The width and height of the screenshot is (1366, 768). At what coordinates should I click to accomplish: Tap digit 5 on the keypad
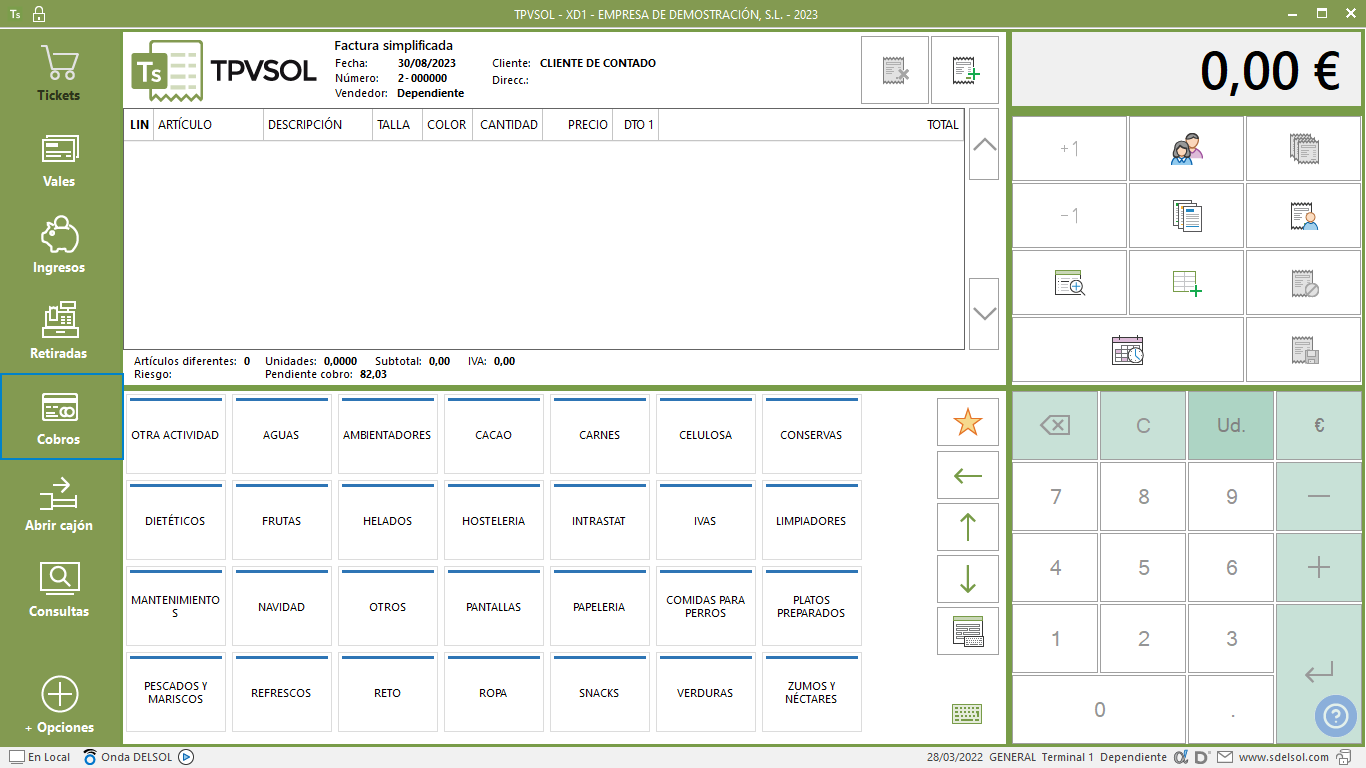[x=1143, y=567]
